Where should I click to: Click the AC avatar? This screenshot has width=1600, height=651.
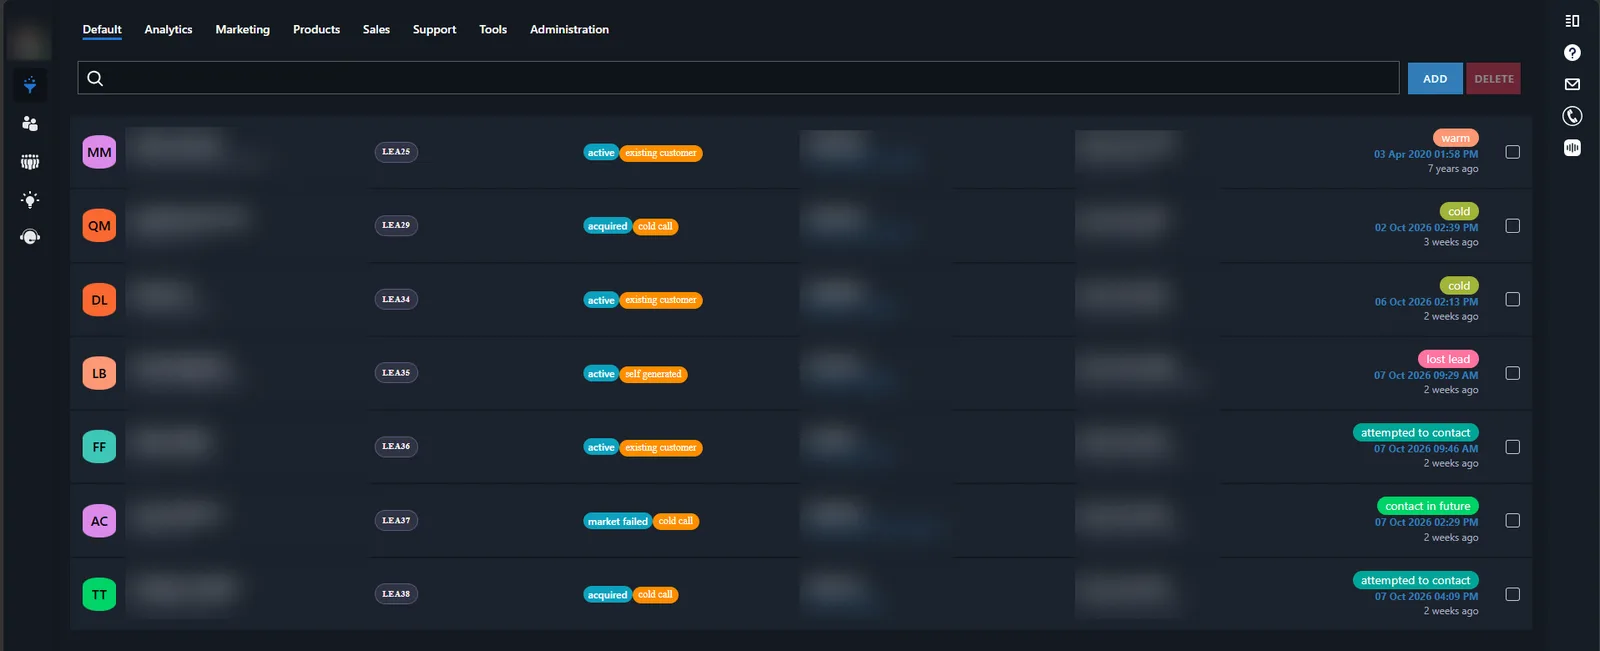(x=99, y=521)
